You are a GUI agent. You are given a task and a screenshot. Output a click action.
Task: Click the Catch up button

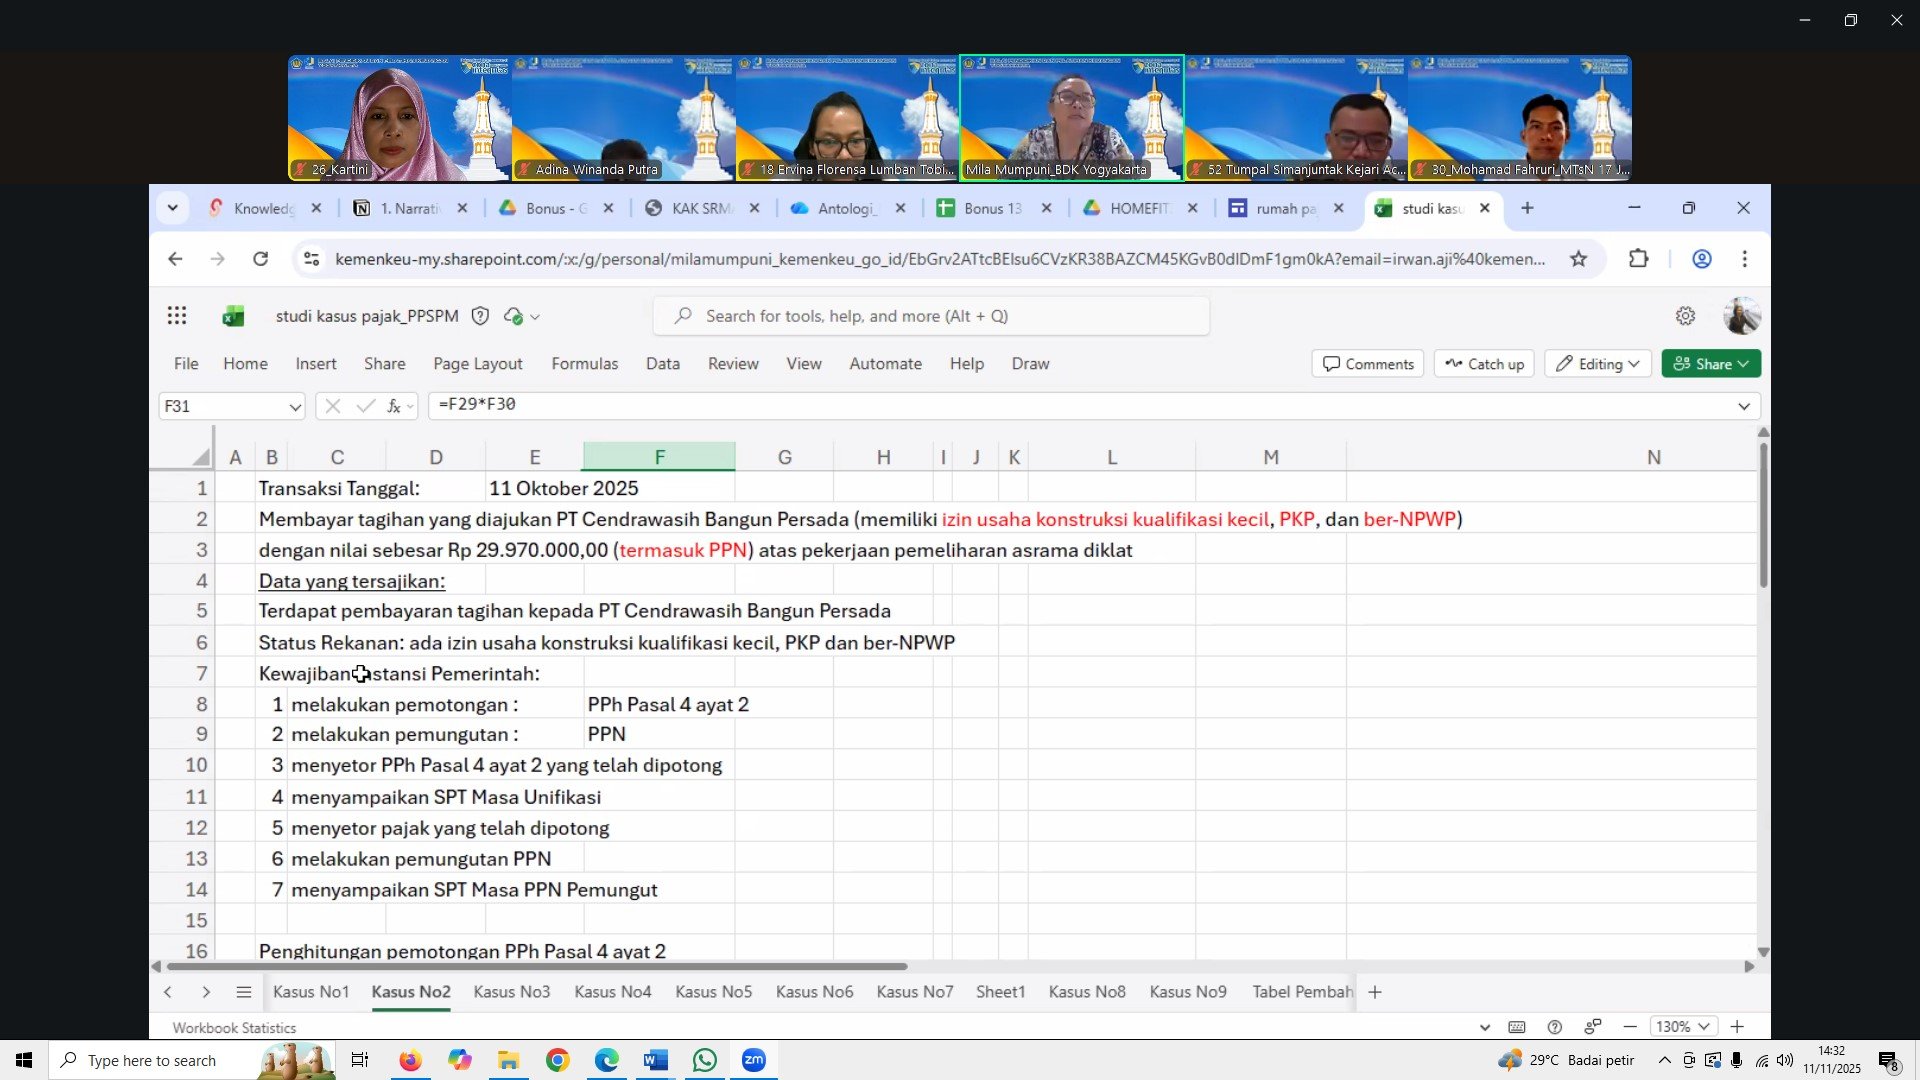[x=1484, y=364]
